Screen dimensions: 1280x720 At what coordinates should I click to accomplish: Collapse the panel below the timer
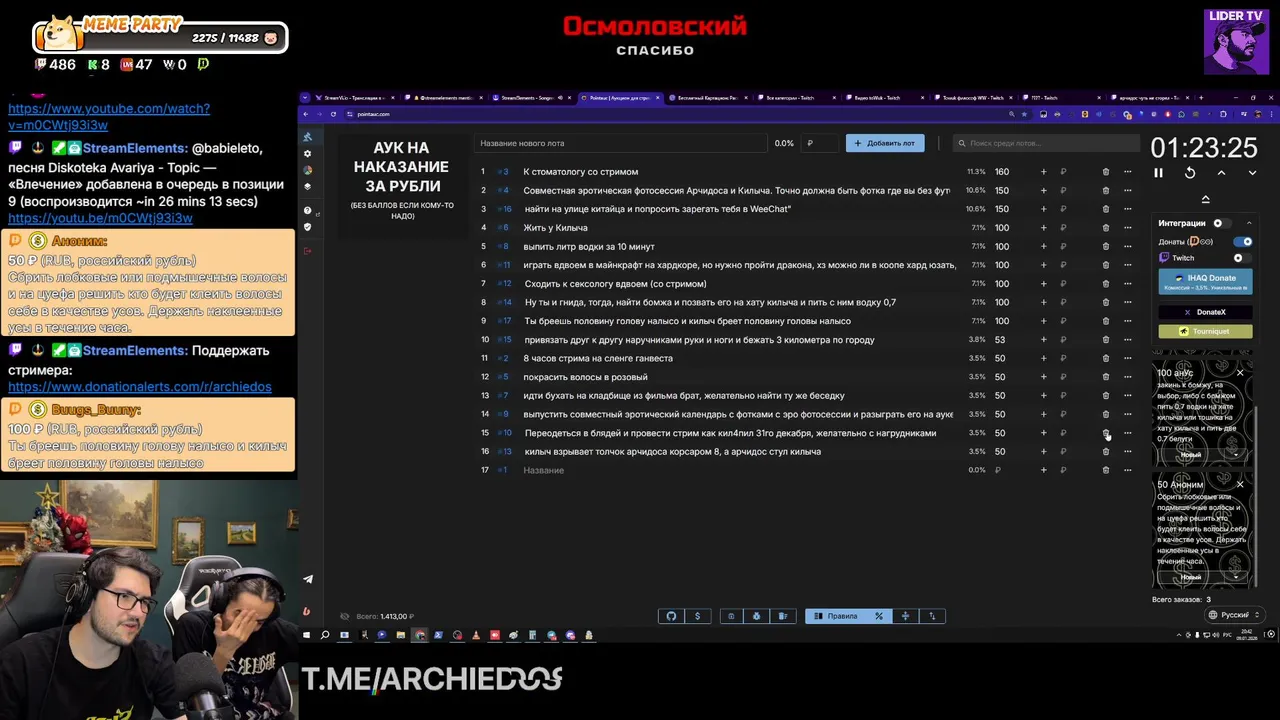[x=1205, y=199]
